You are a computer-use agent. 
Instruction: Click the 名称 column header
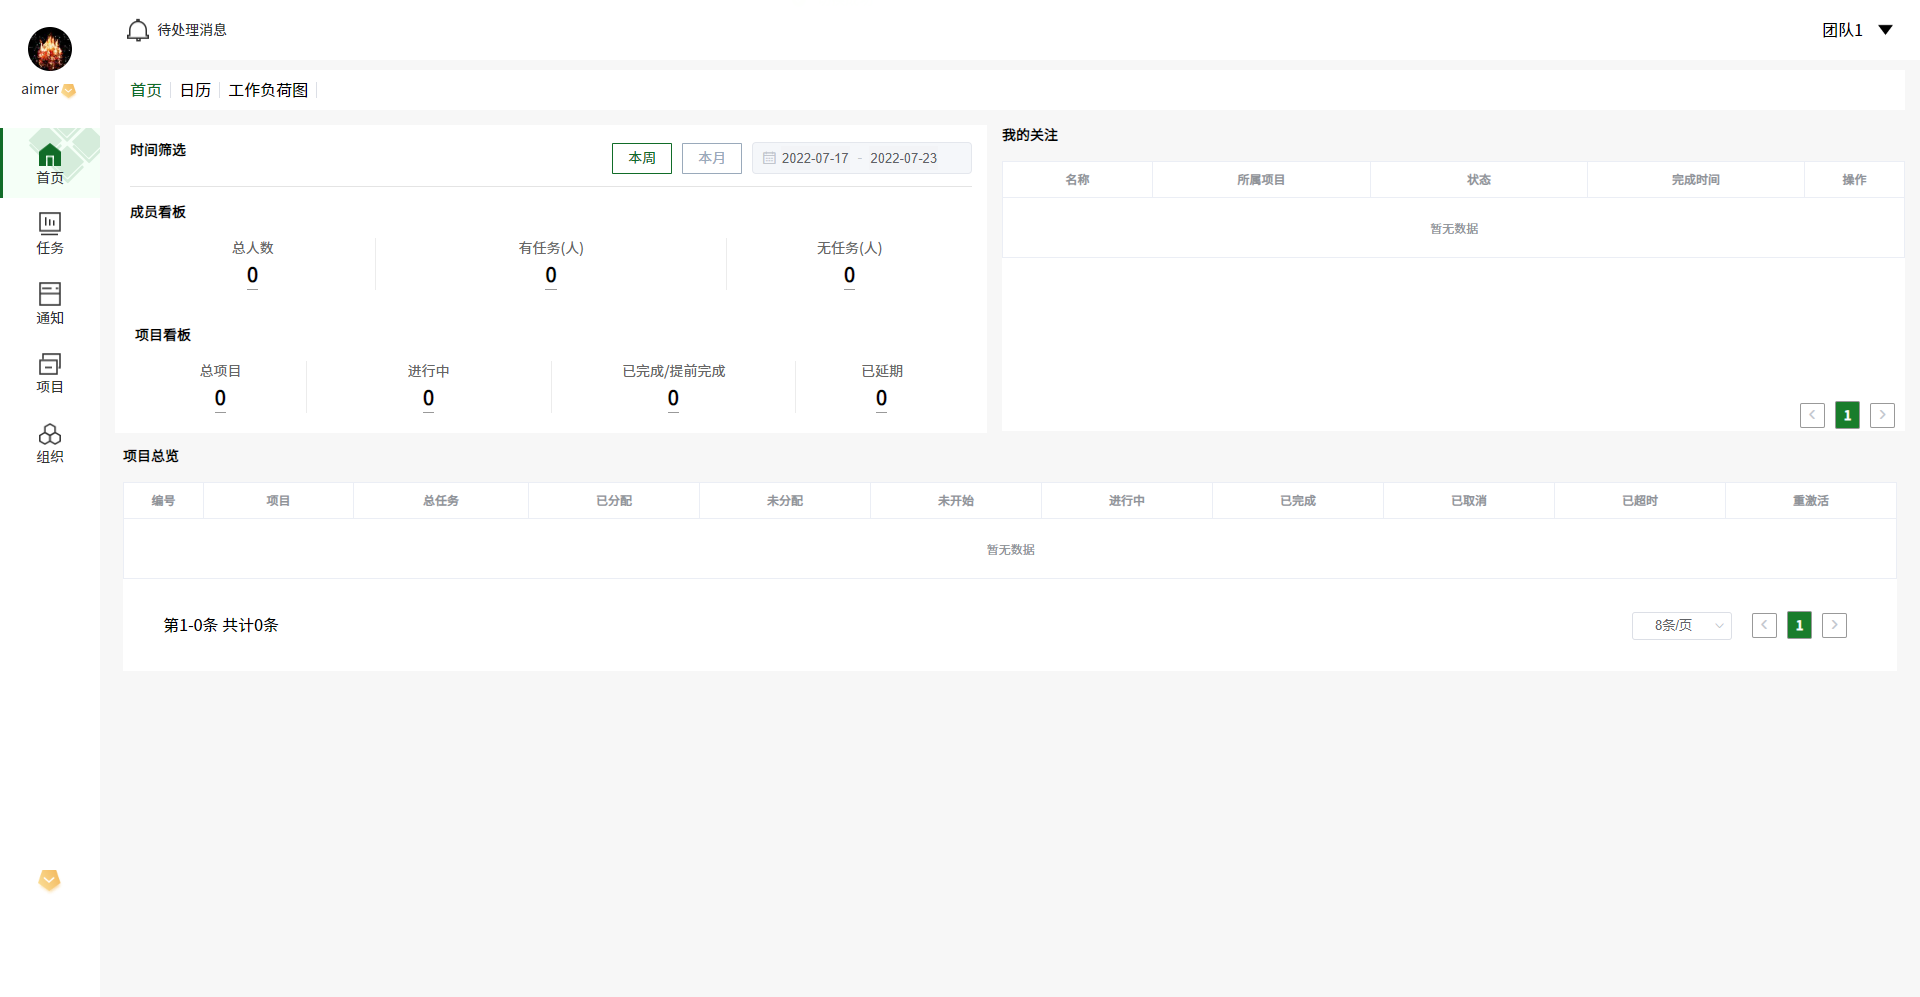tap(1077, 180)
